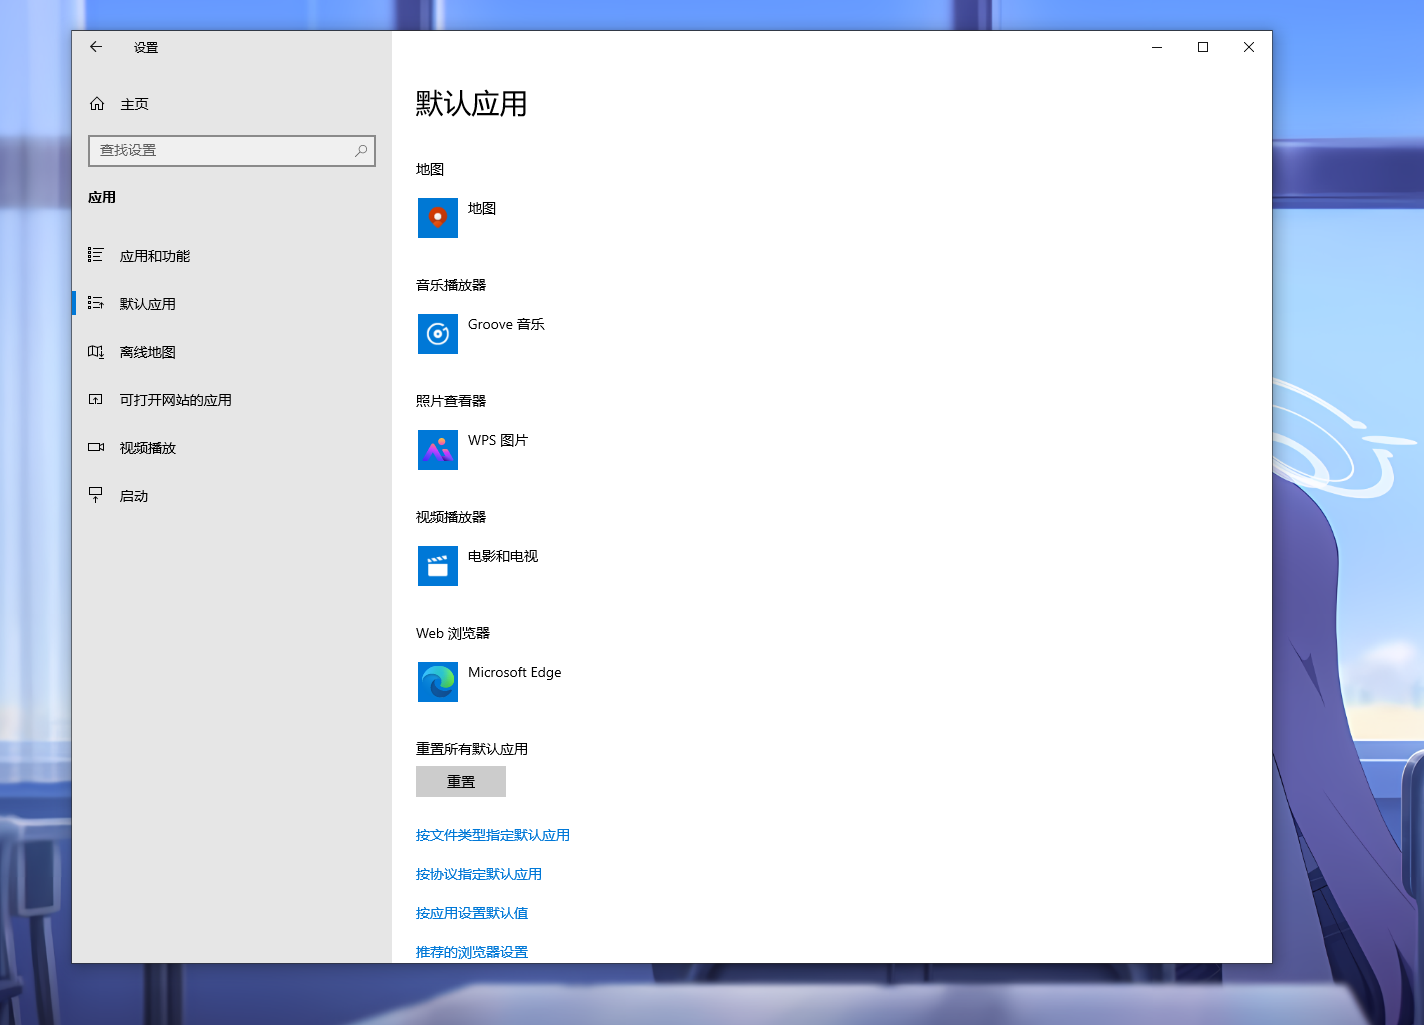Viewport: 1424px width, 1025px height.
Task: Go to 主页 settings home
Action: 232,104
